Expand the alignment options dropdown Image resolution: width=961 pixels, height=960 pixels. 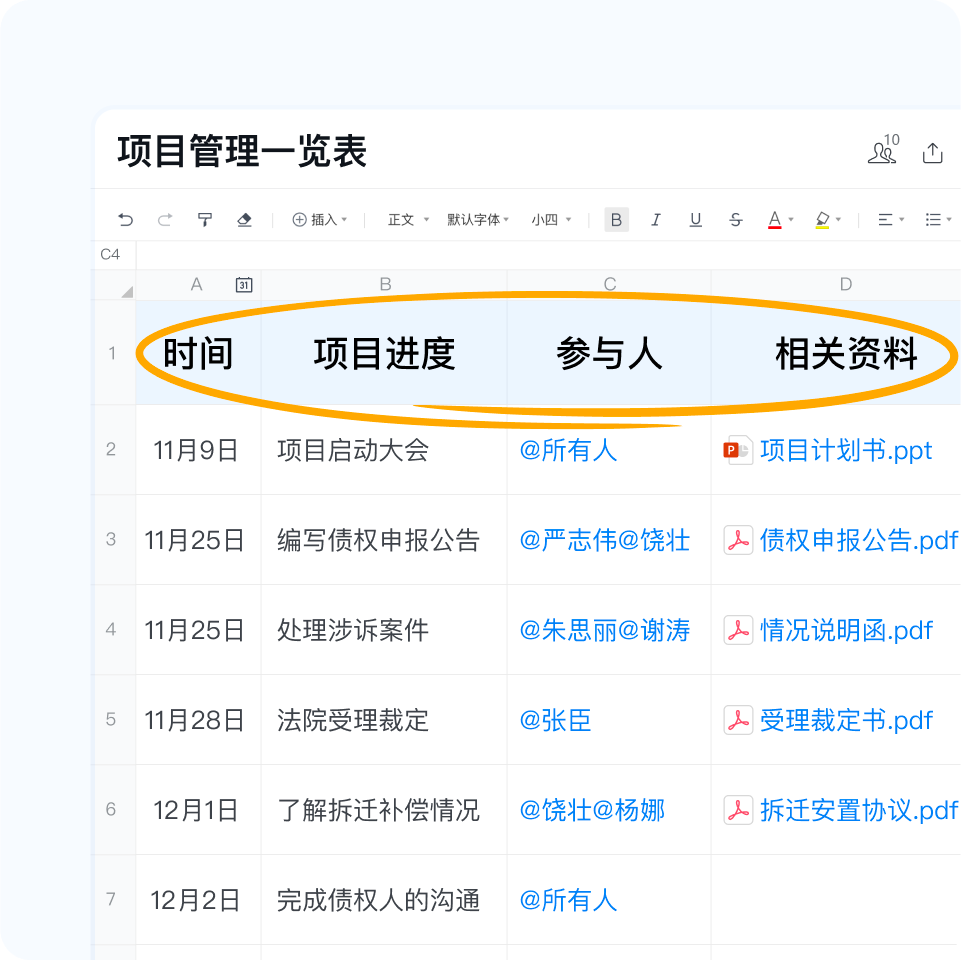888,219
